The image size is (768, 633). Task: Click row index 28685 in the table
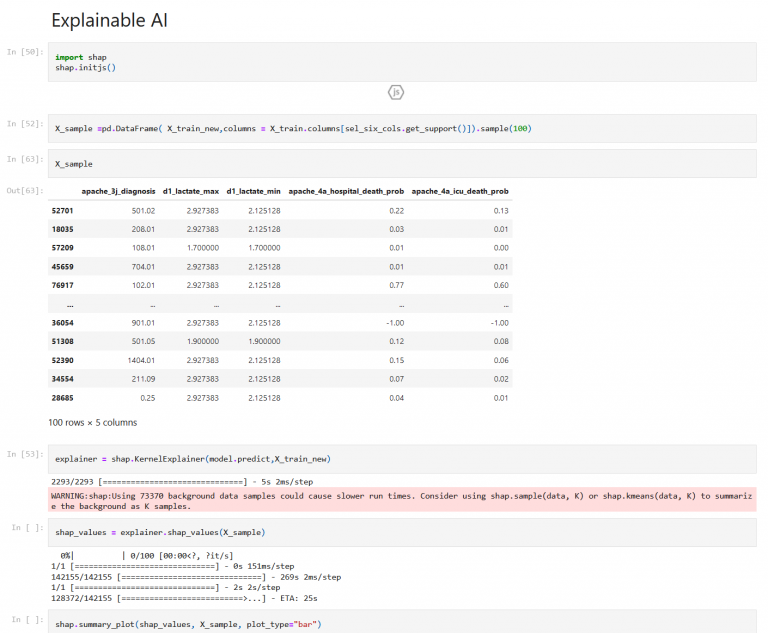62,399
